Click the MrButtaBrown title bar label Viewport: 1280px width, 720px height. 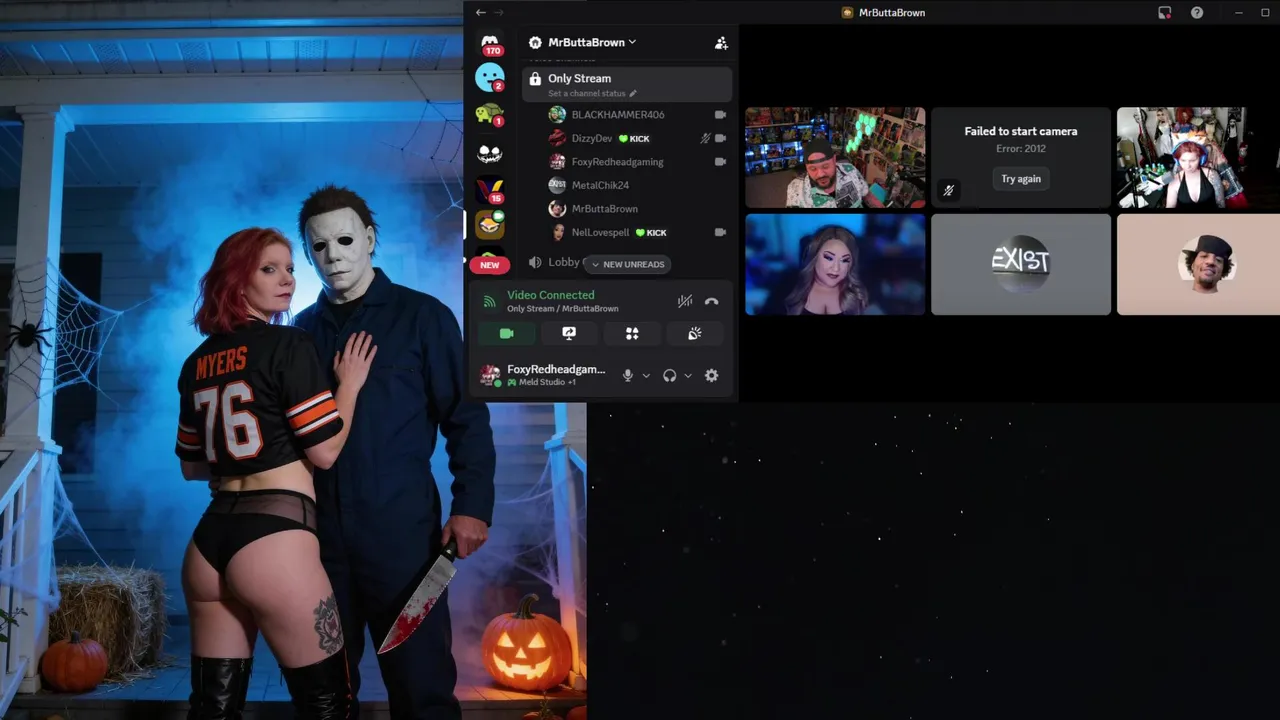tap(892, 13)
